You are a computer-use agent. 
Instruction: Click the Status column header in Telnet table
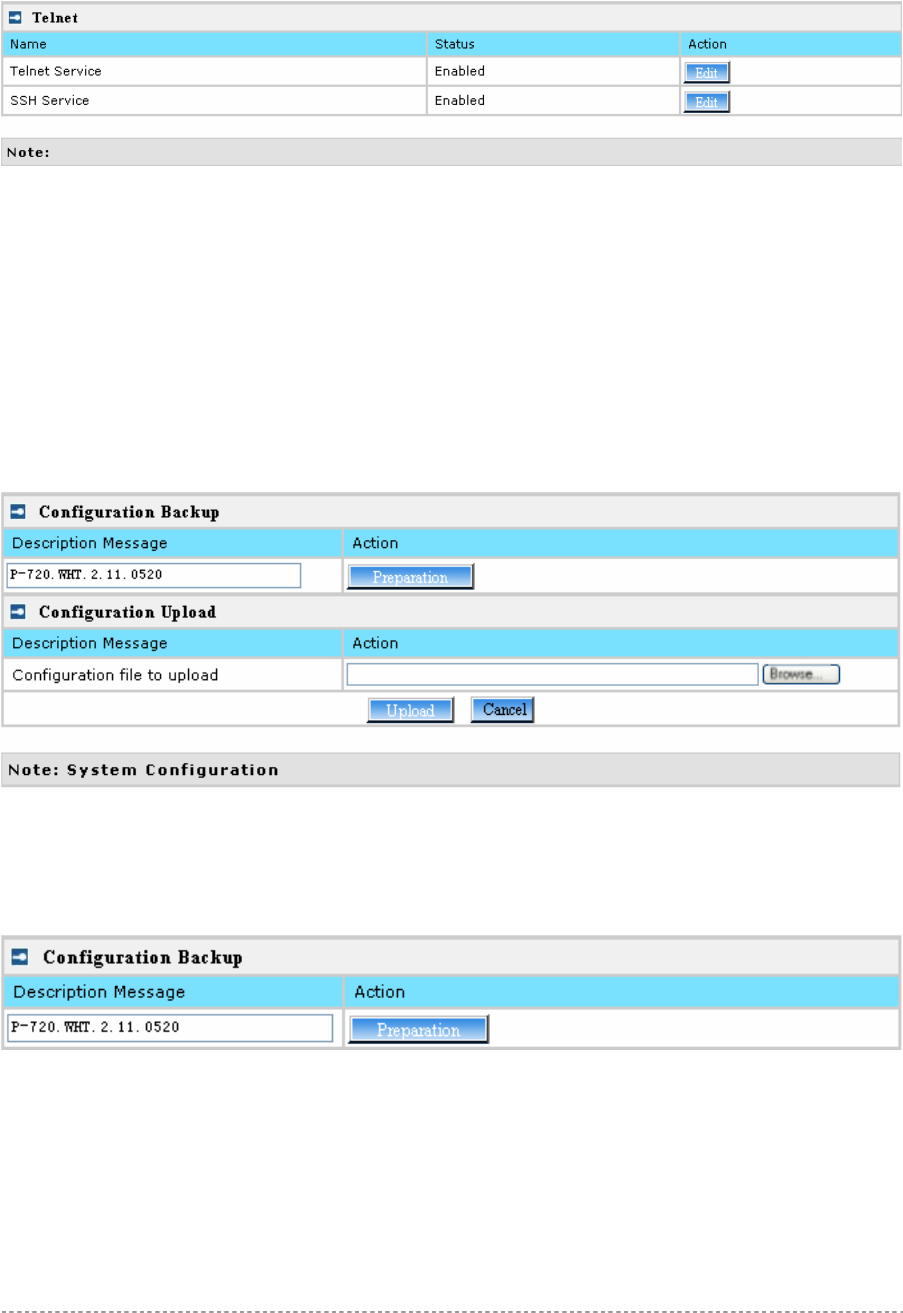553,44
